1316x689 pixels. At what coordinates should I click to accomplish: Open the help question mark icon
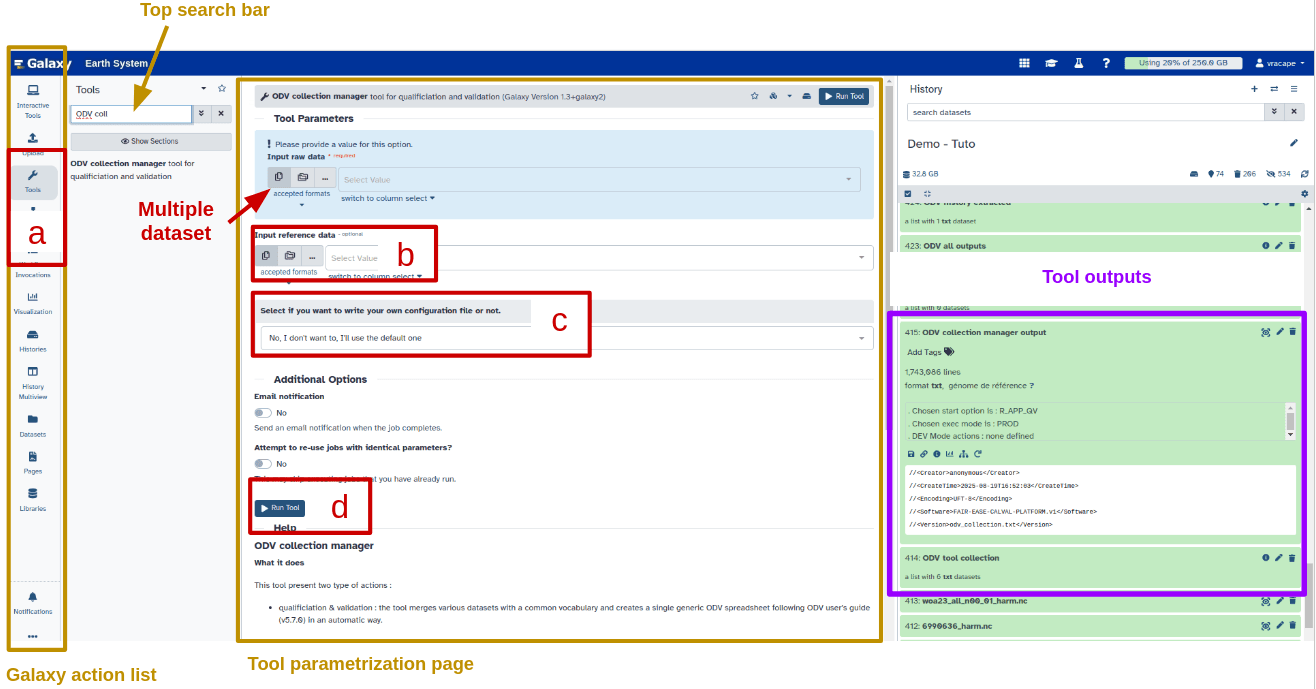click(1106, 63)
